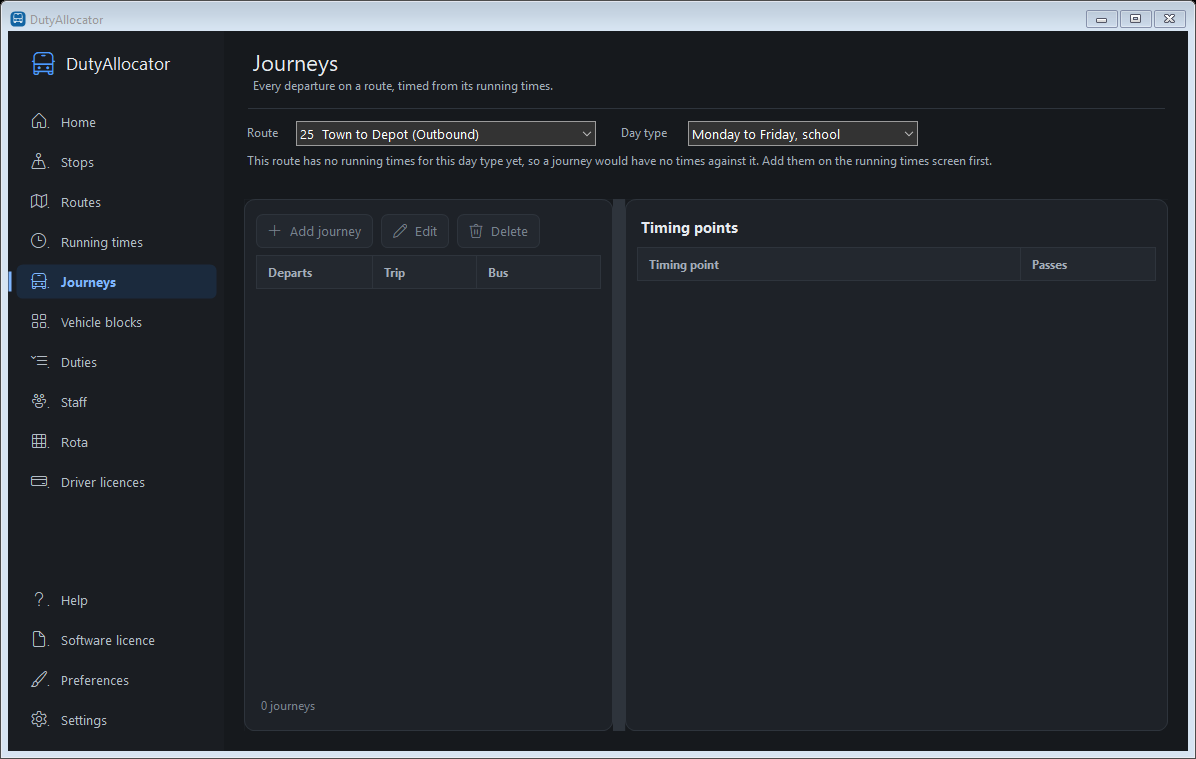The width and height of the screenshot is (1196, 759).
Task: Open the Routes section
Action: (117, 202)
